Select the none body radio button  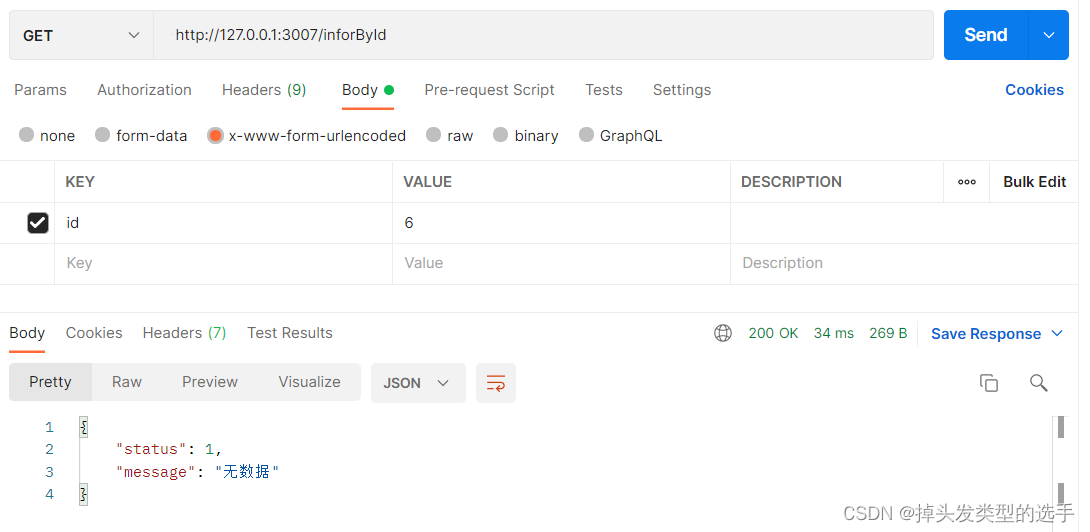[x=26, y=135]
